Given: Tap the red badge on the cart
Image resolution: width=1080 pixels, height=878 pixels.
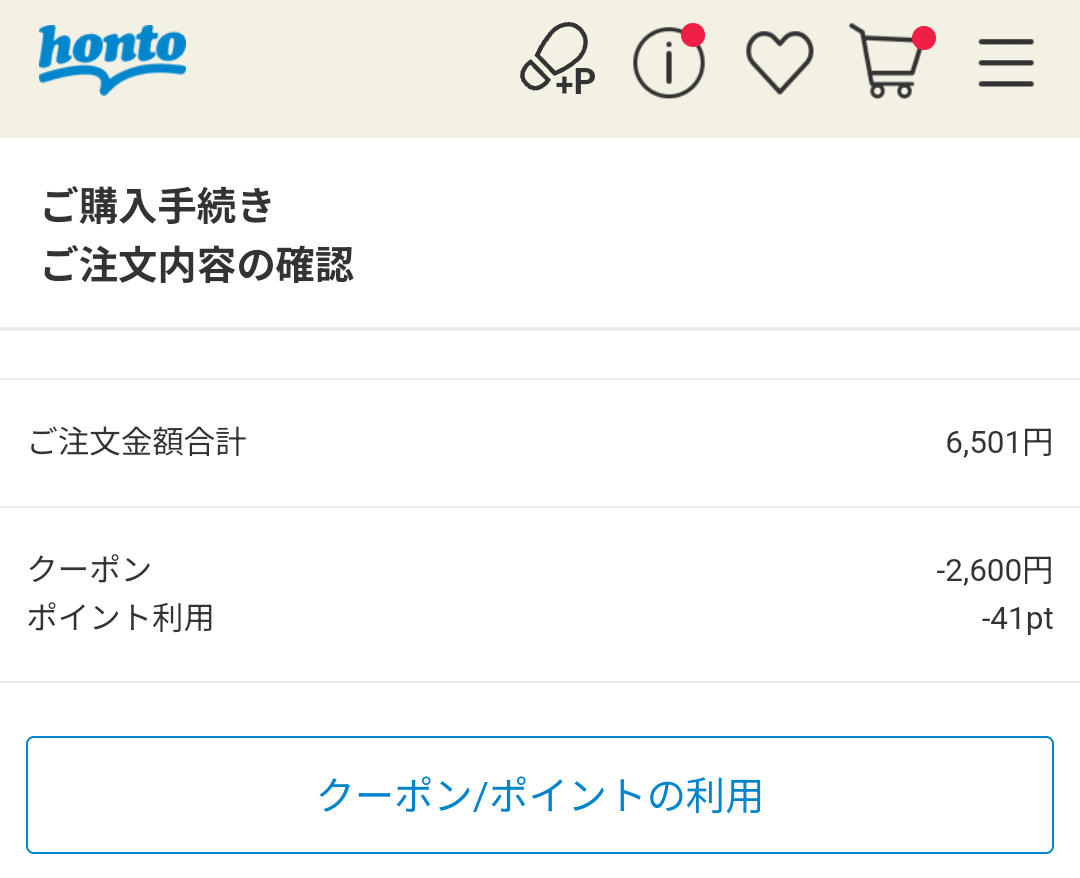Looking at the screenshot, I should [924, 38].
